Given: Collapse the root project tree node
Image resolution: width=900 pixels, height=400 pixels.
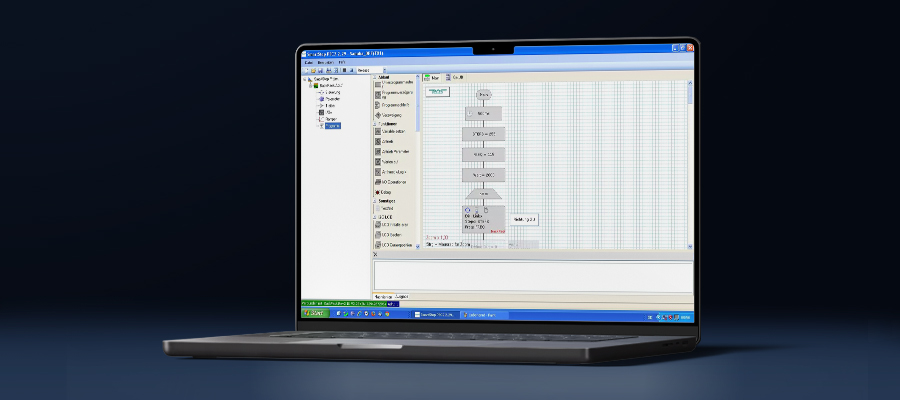Looking at the screenshot, I should pos(306,79).
